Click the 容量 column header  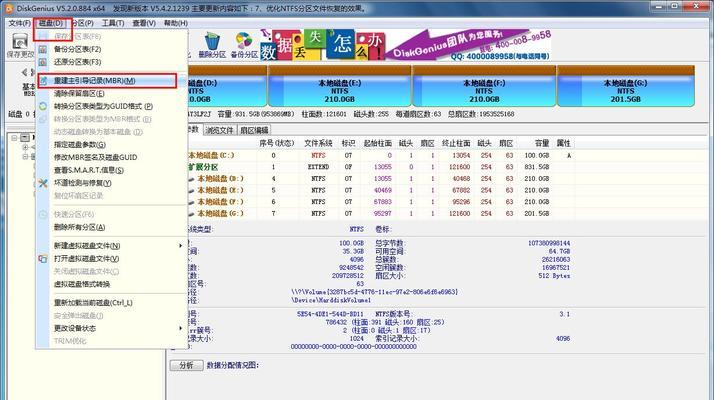click(x=542, y=143)
